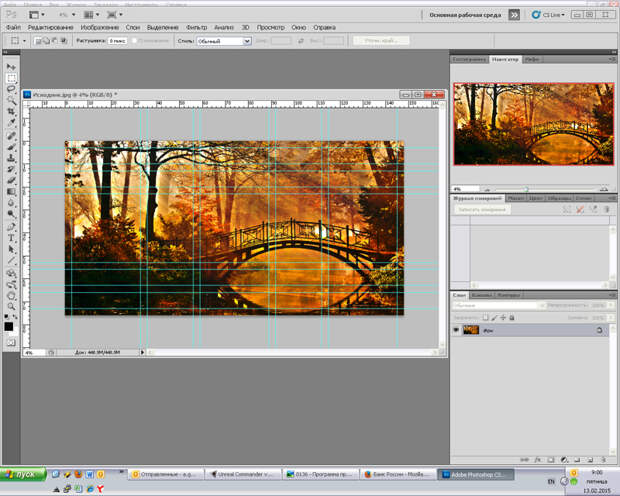This screenshot has width=620, height=496.
Task: Switch to the Инфо panel tab
Action: [532, 59]
